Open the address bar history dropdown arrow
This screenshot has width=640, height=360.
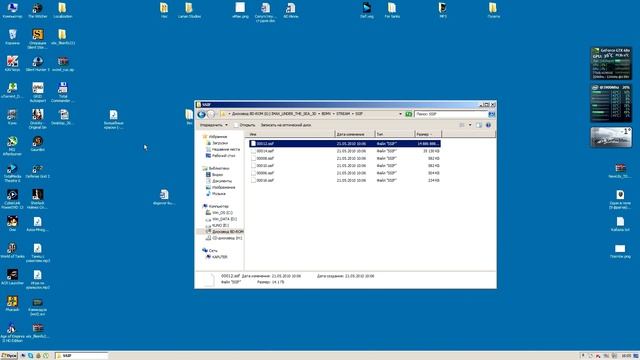tap(400, 114)
